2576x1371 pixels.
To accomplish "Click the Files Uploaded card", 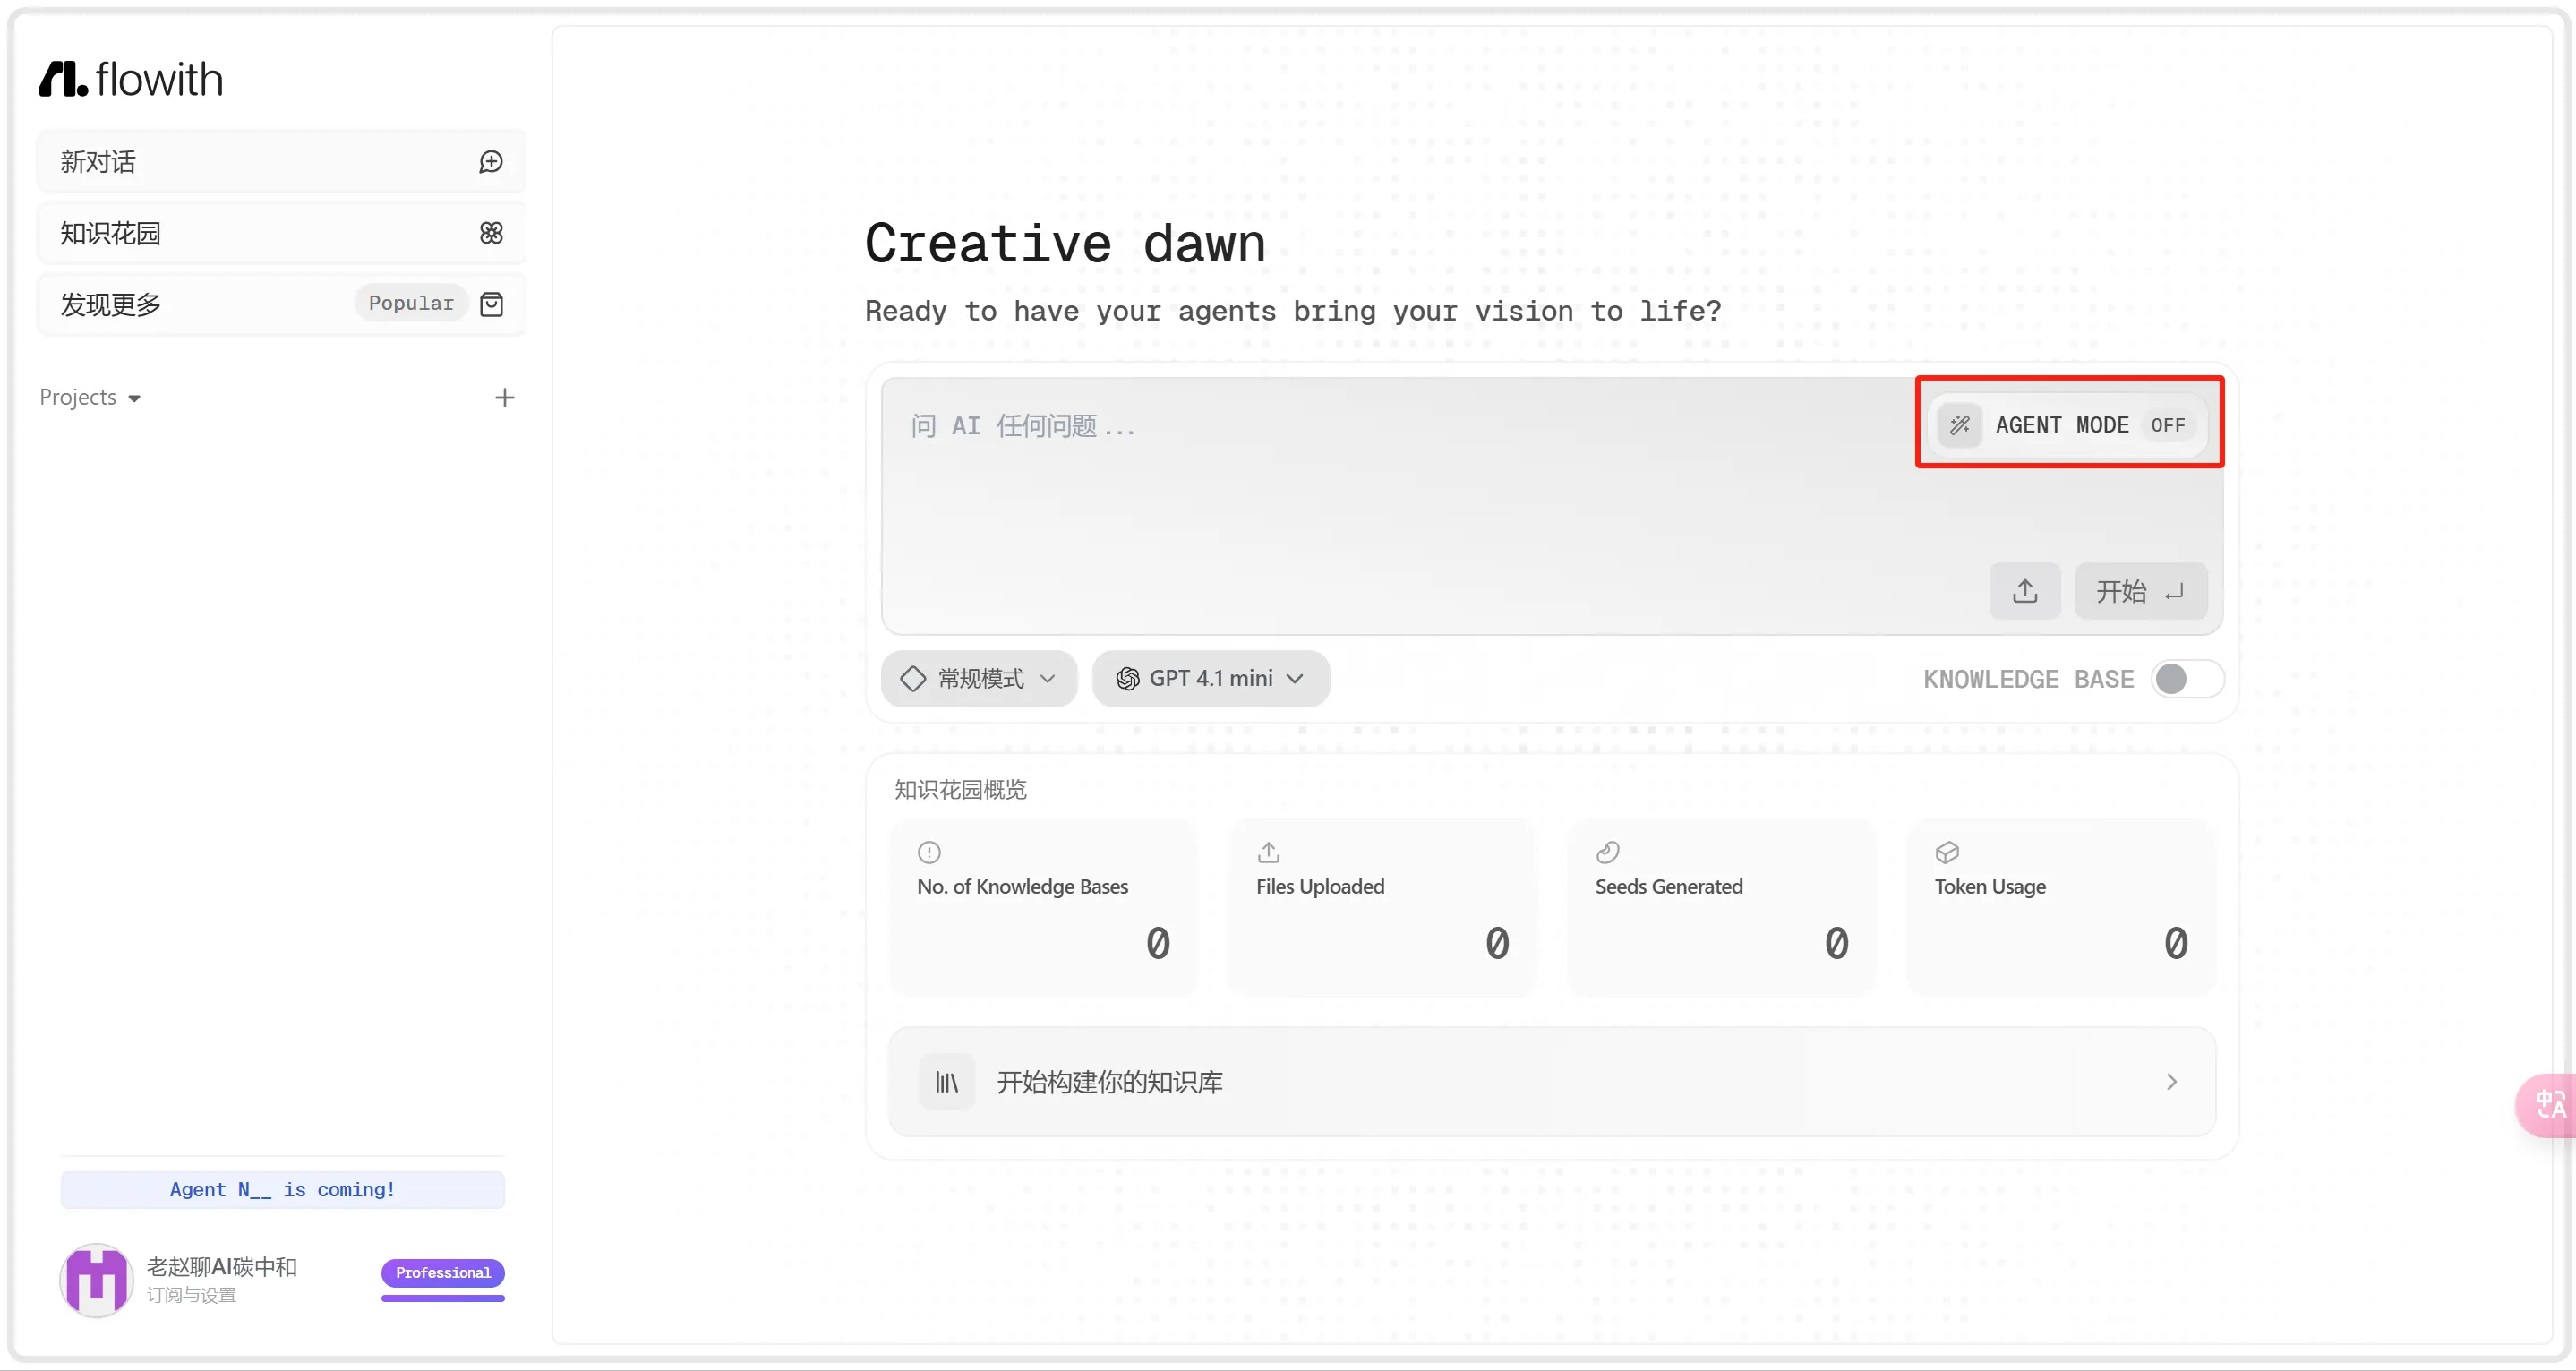I will (x=1382, y=907).
